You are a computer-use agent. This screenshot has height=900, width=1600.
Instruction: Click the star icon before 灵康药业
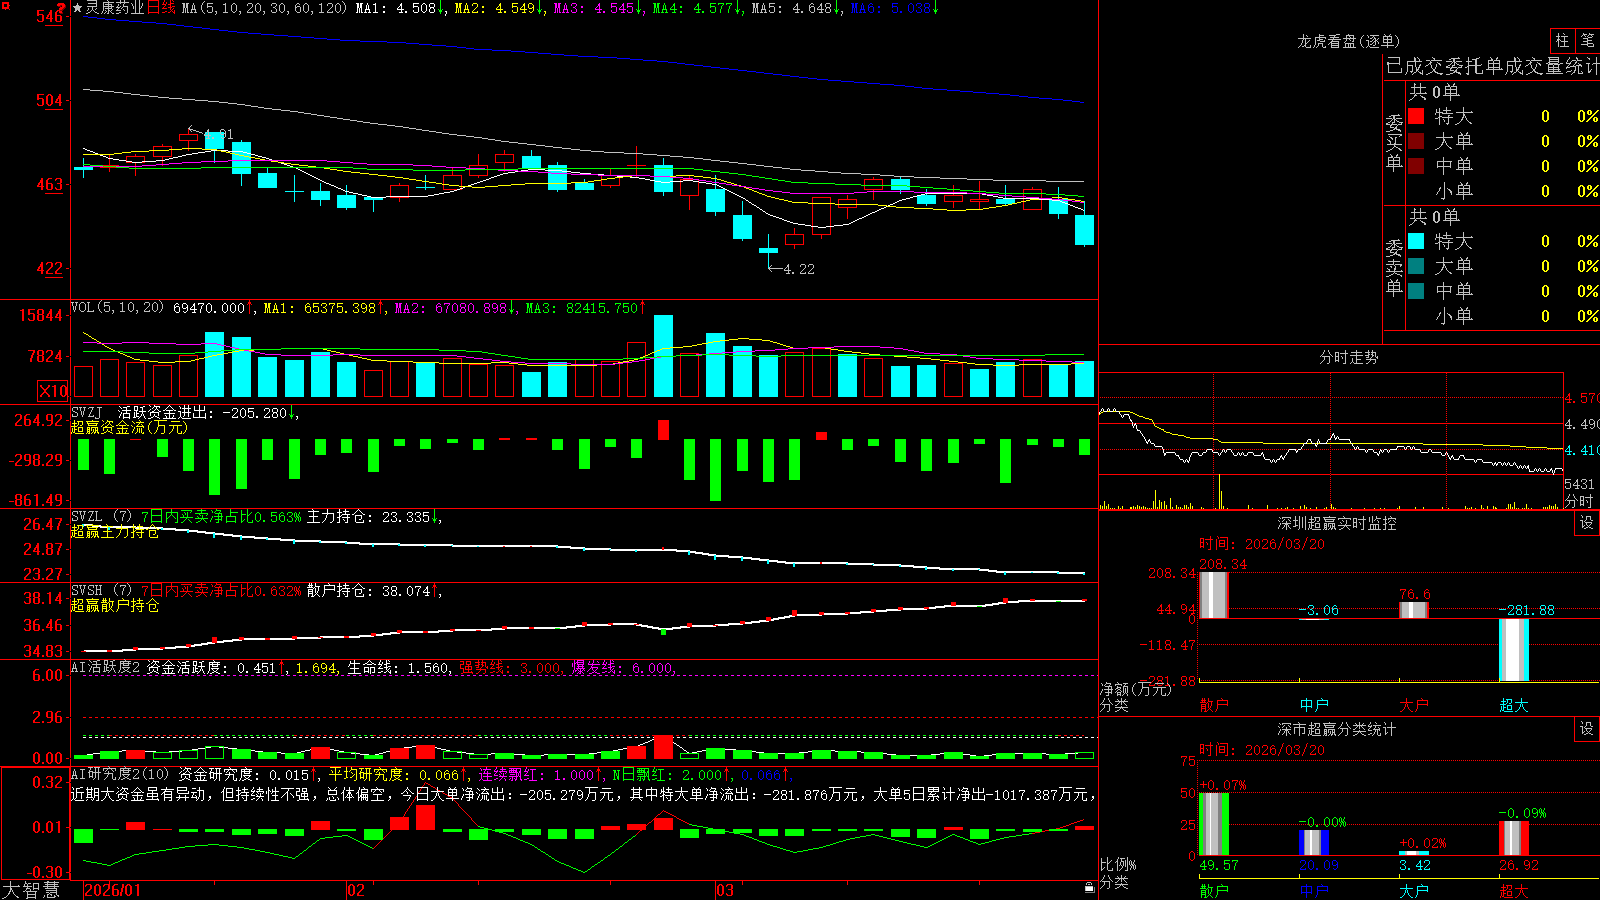[78, 8]
